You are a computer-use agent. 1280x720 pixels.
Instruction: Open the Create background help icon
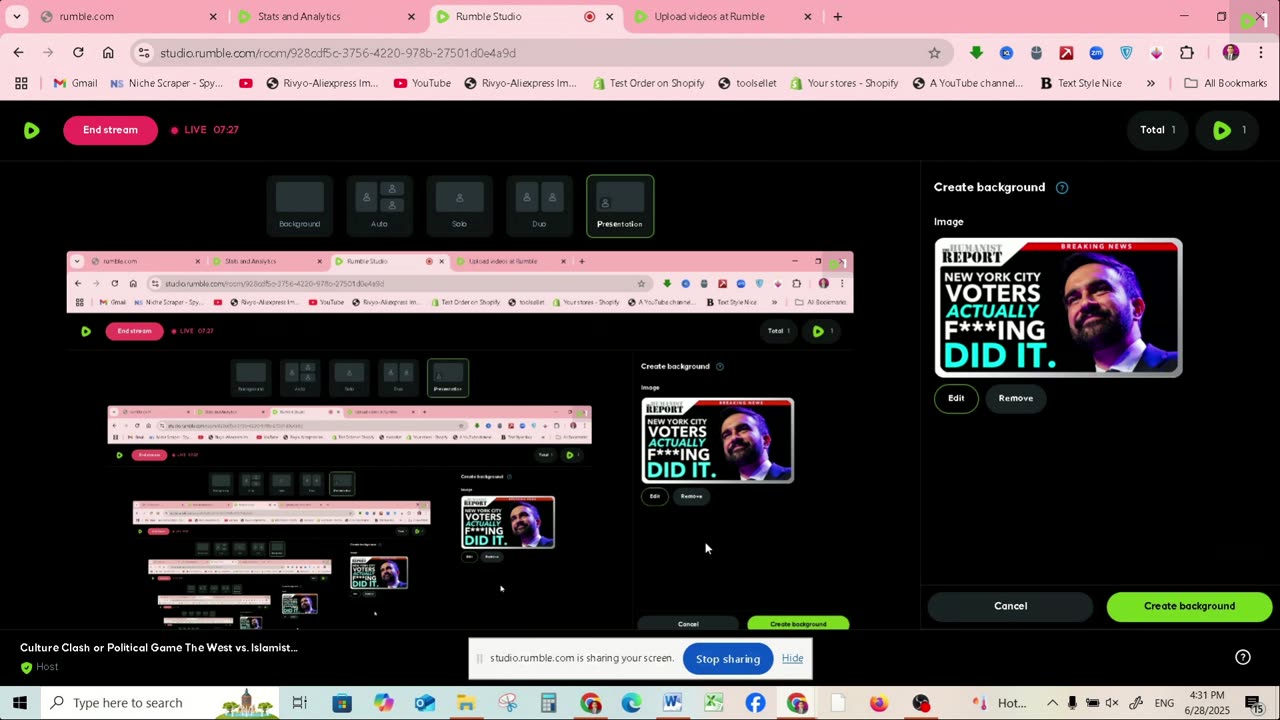pyautogui.click(x=1062, y=187)
